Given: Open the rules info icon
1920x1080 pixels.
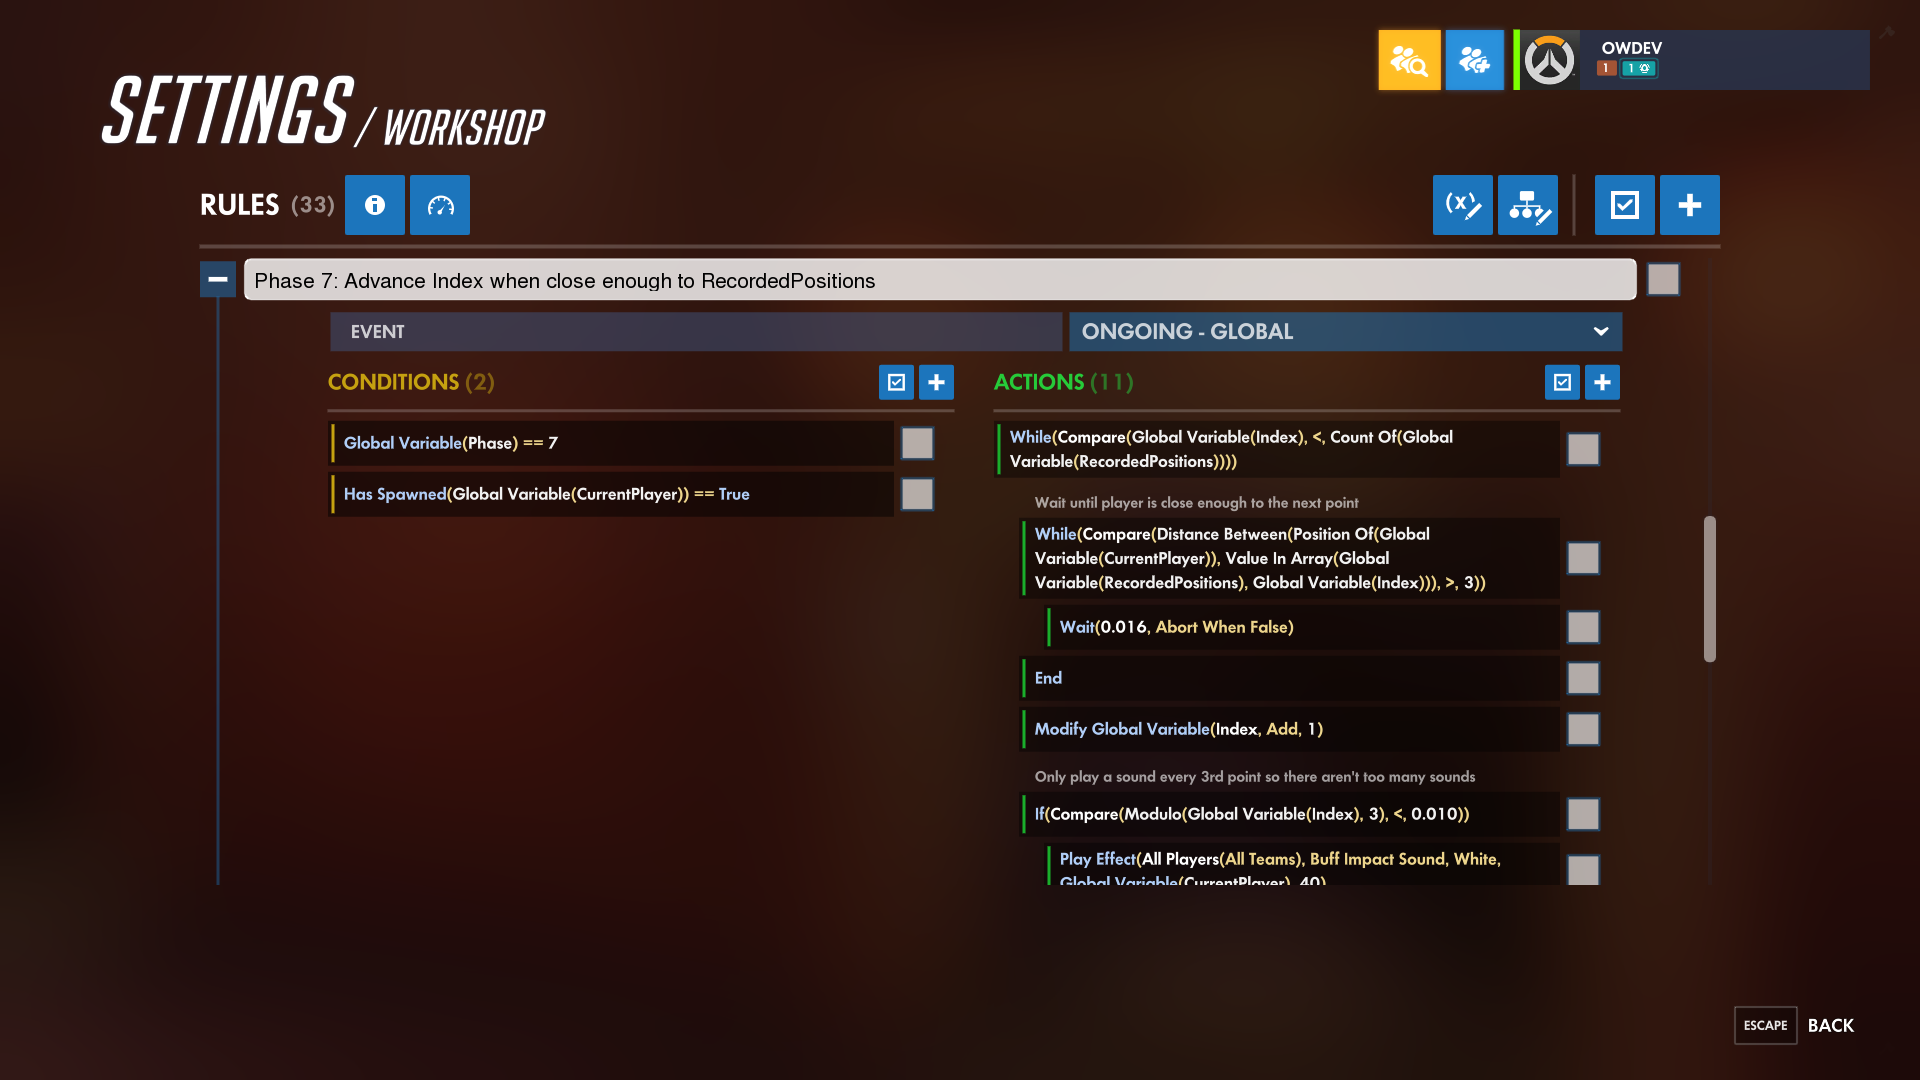Looking at the screenshot, I should click(x=375, y=205).
